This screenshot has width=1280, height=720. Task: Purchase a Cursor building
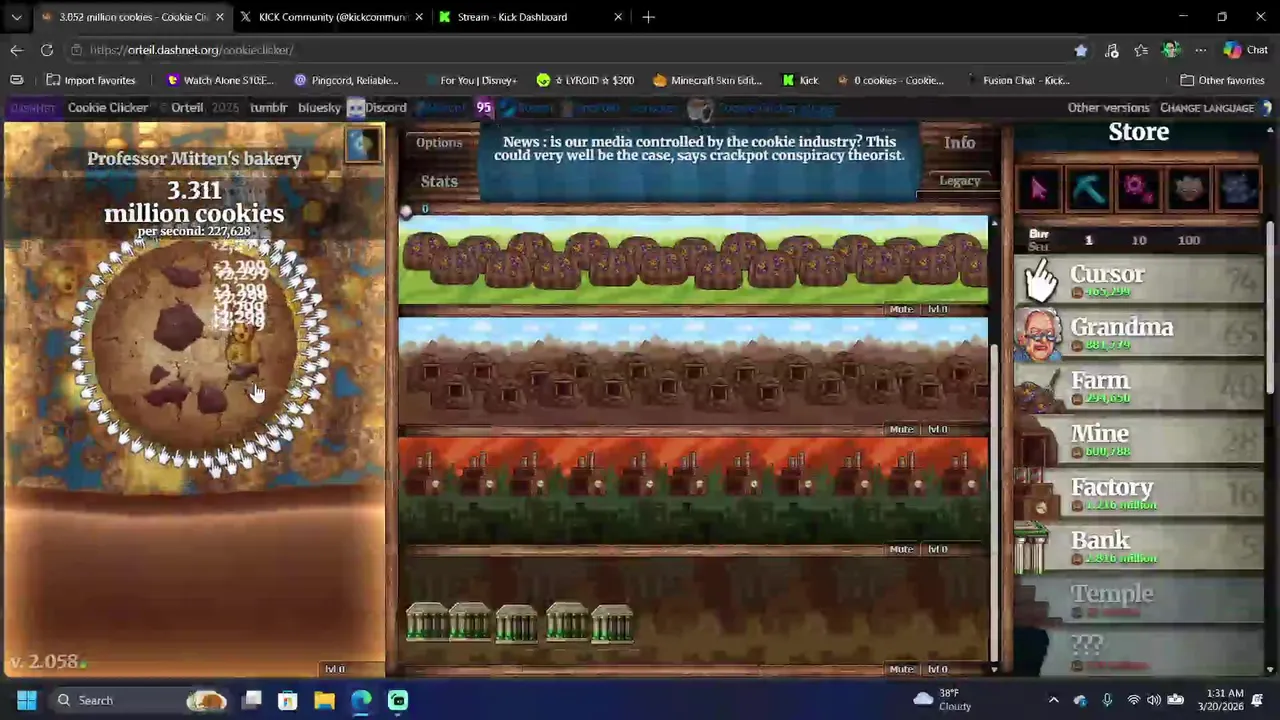tap(1139, 281)
